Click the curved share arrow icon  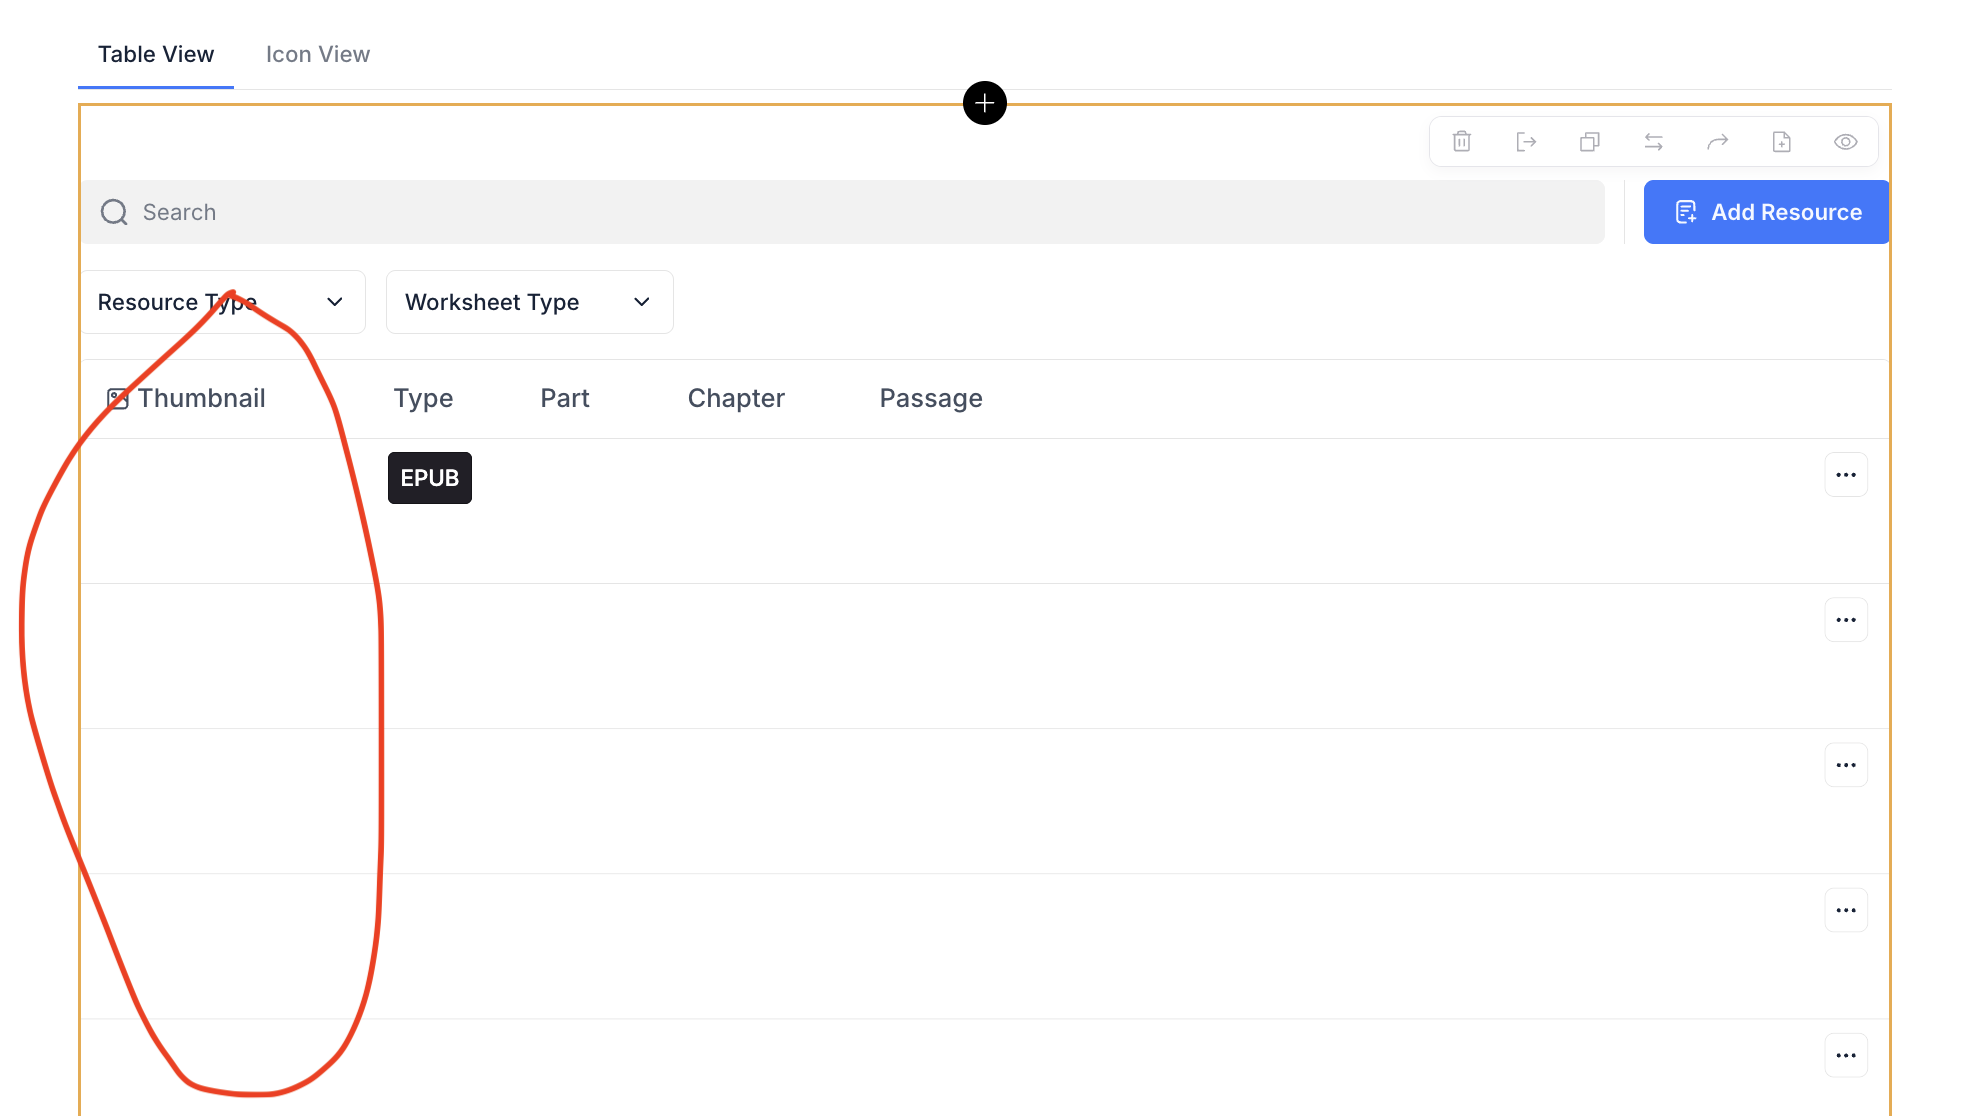tap(1717, 142)
